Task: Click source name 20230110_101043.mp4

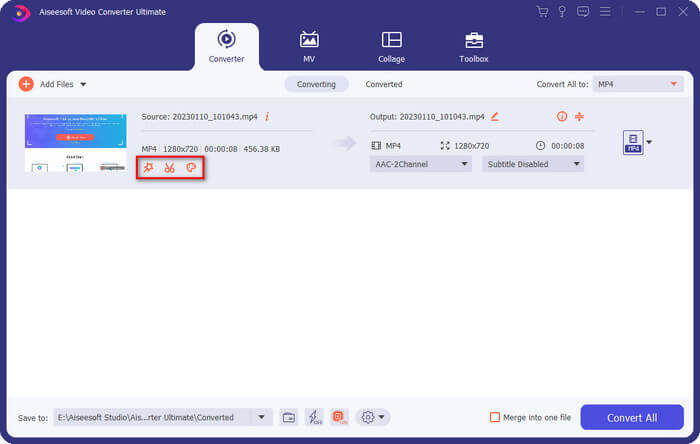Action: coord(215,116)
